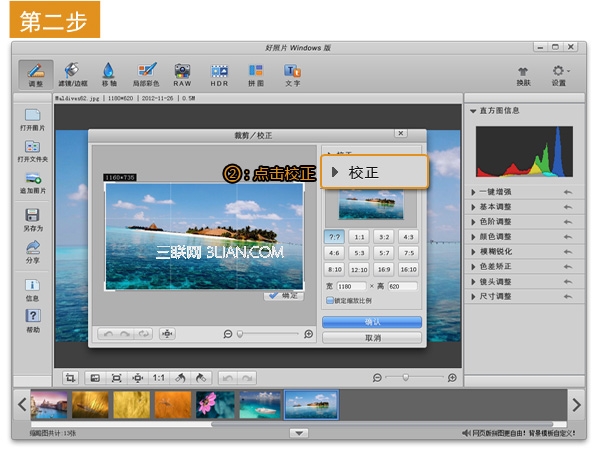
Task: Click thumbnail strip right arrow
Action: [576, 405]
